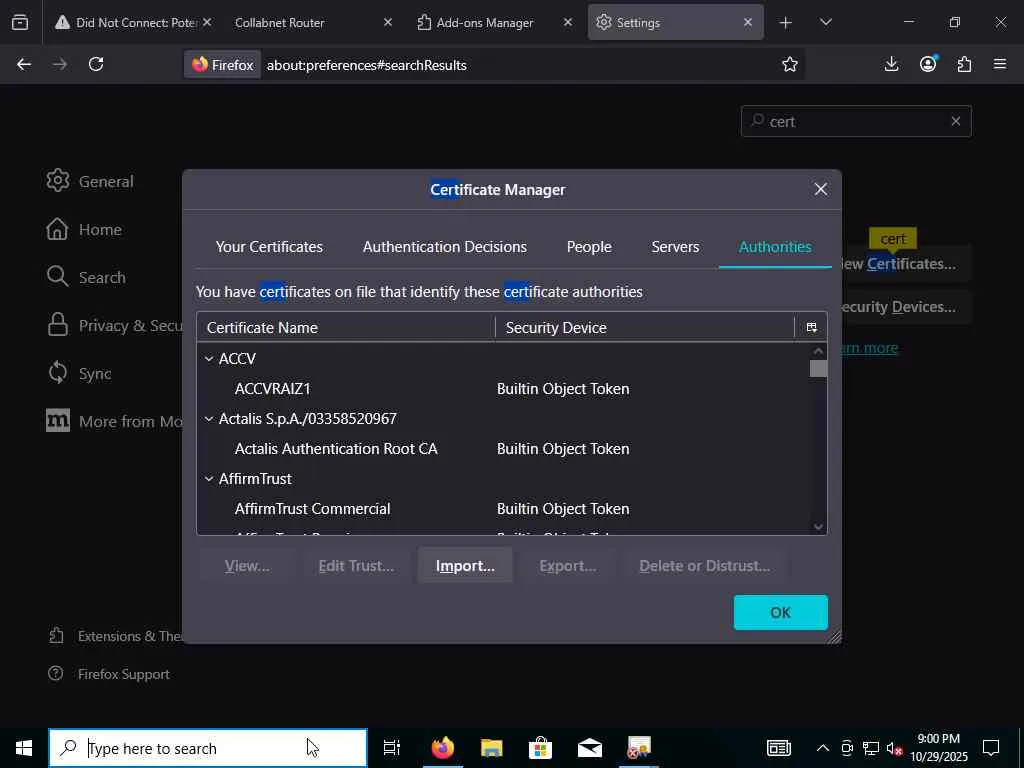The width and height of the screenshot is (1024, 768).
Task: Focus the settings search field containing cert
Action: tap(856, 121)
